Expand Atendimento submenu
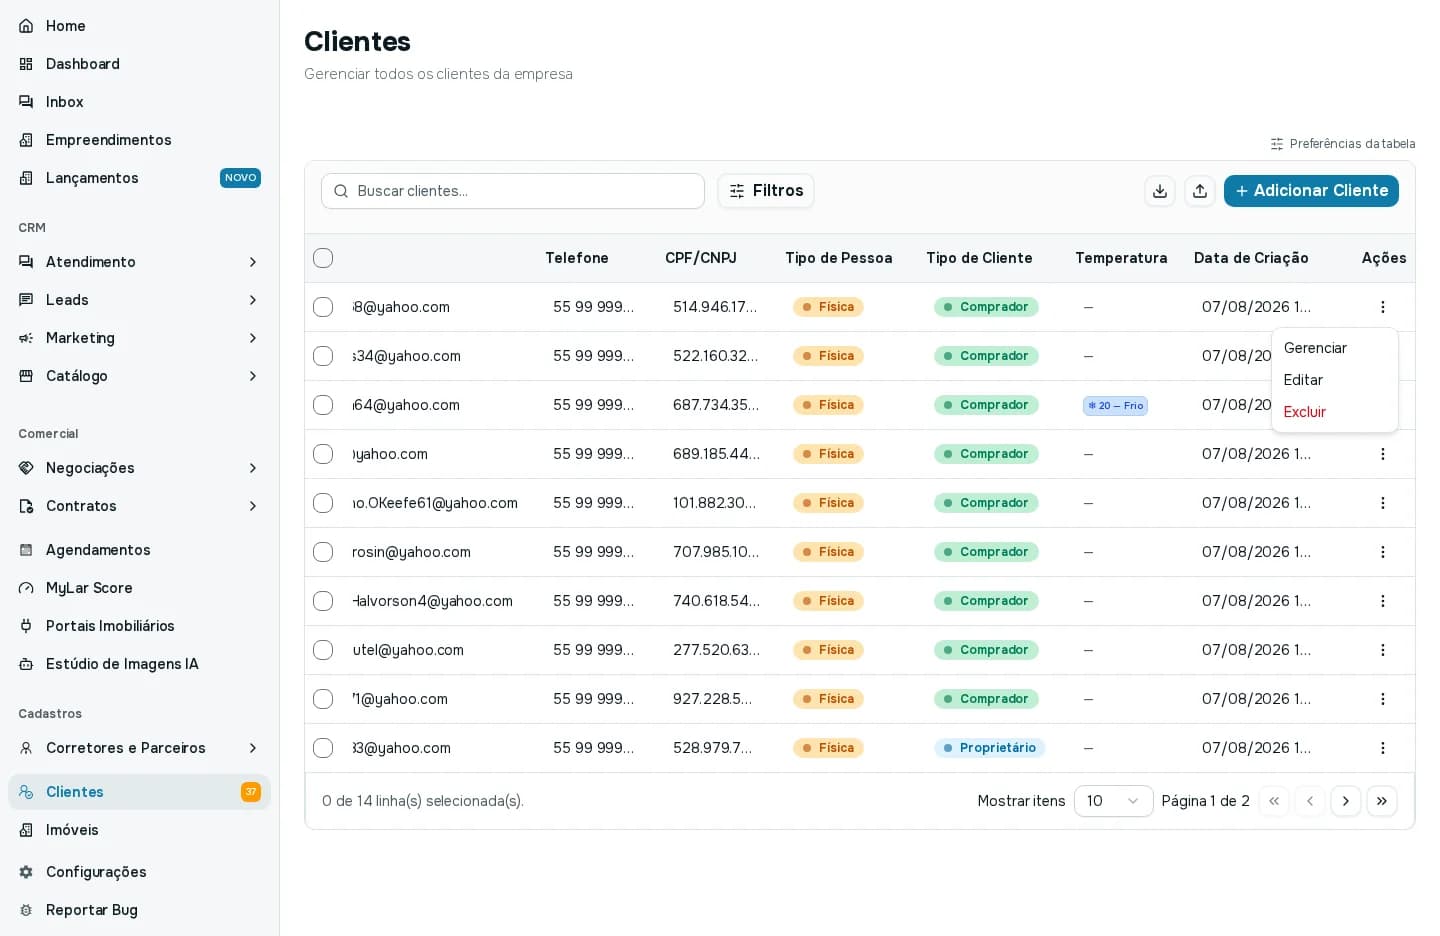This screenshot has width=1440, height=936. (x=139, y=262)
